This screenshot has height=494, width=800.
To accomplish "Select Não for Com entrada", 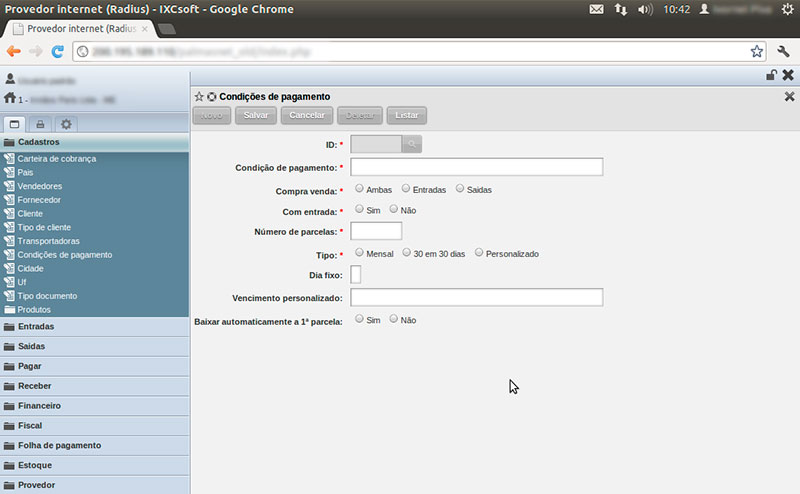I will click(393, 209).
